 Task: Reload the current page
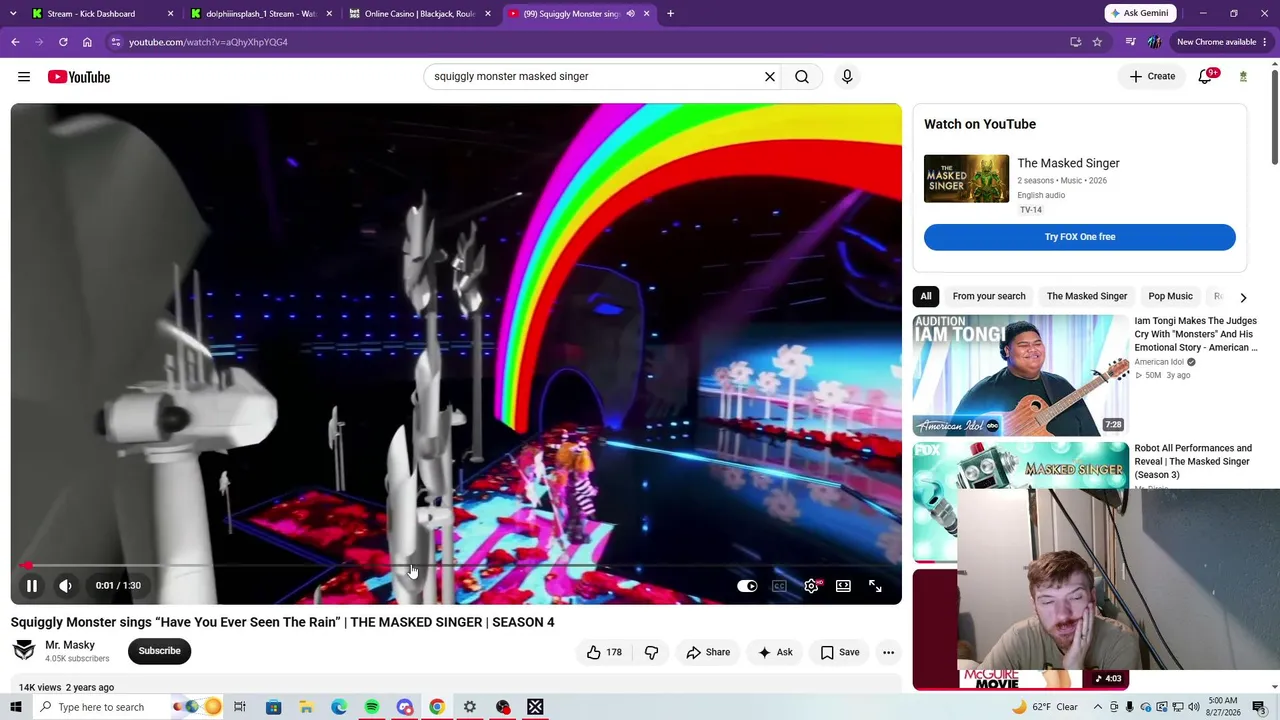[x=63, y=42]
